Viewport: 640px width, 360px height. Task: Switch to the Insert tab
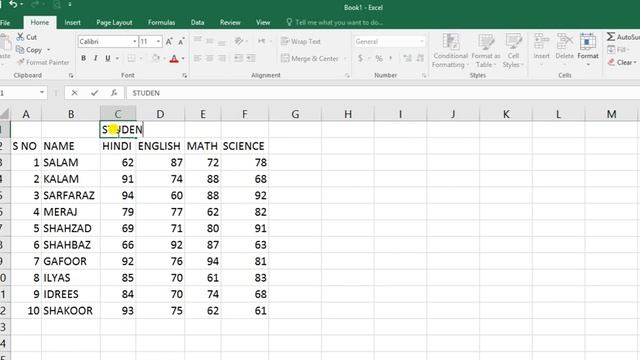point(72,22)
